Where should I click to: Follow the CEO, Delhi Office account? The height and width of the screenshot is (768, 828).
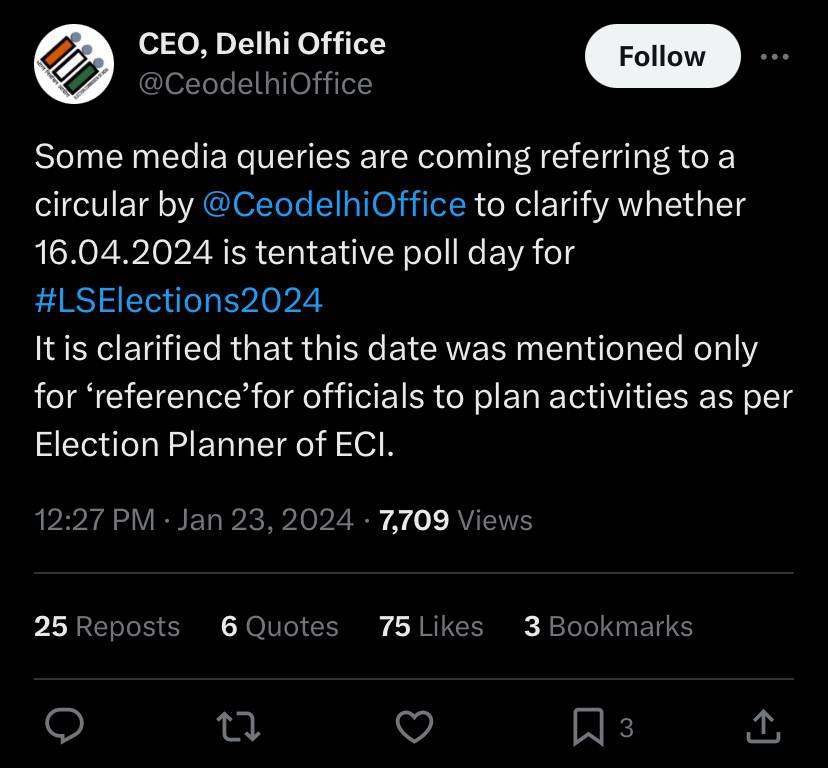pos(663,56)
